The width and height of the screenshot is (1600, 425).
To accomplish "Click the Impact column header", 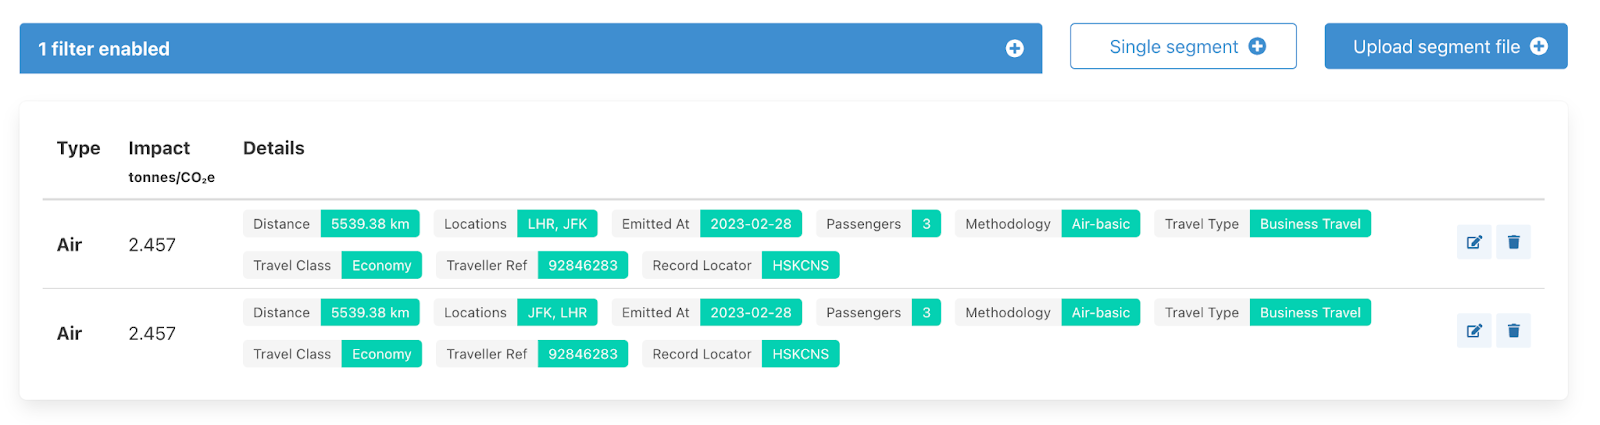I will [x=159, y=148].
